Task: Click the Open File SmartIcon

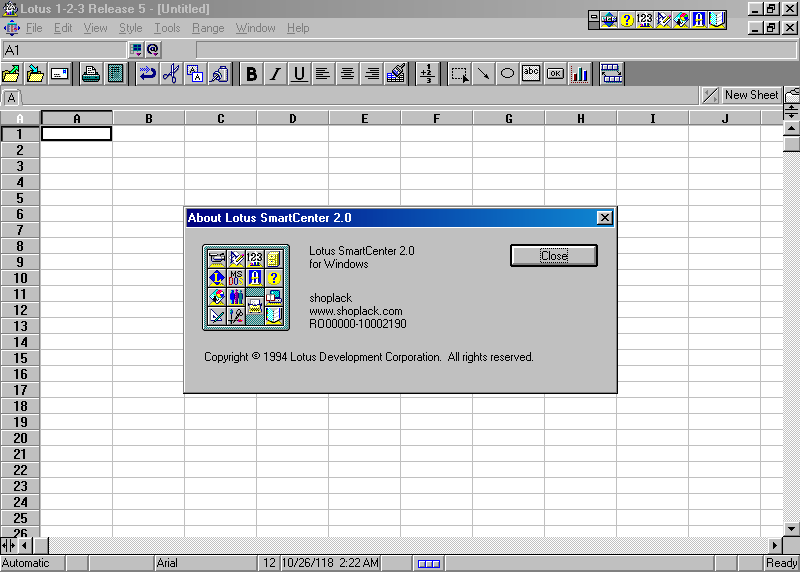Action: [x=11, y=74]
